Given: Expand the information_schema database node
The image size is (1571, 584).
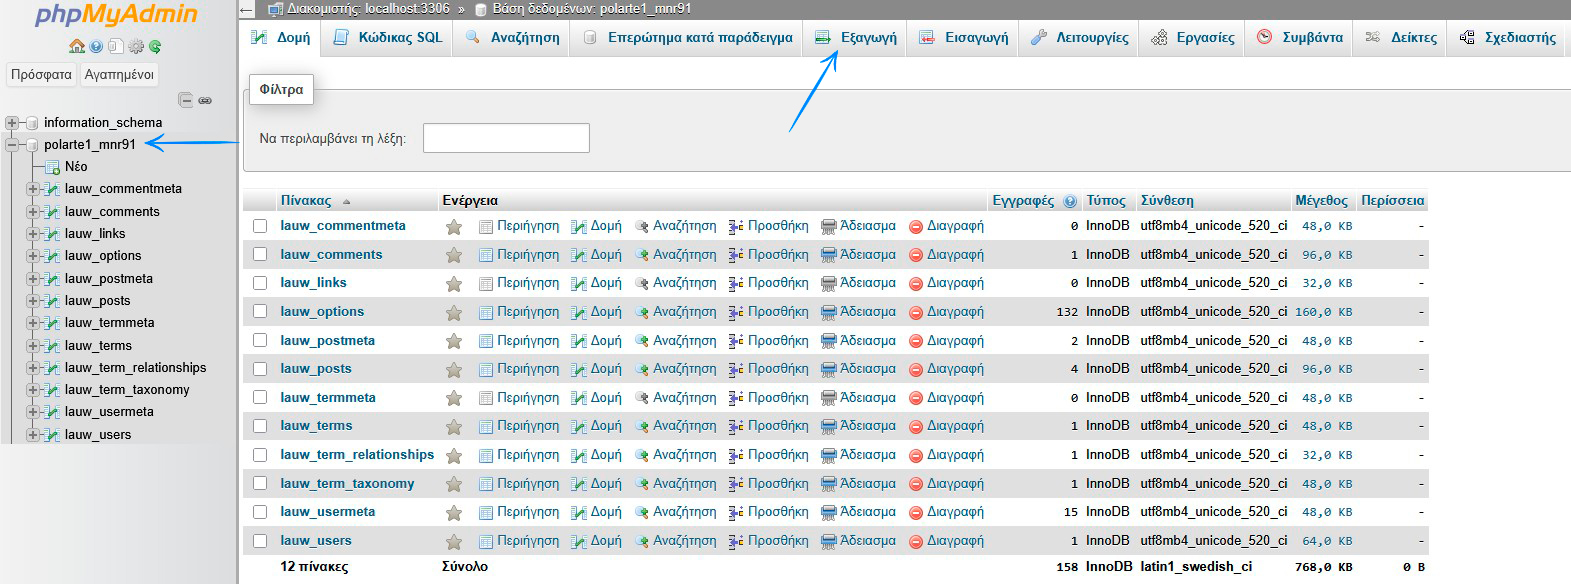Looking at the screenshot, I should pos(12,123).
